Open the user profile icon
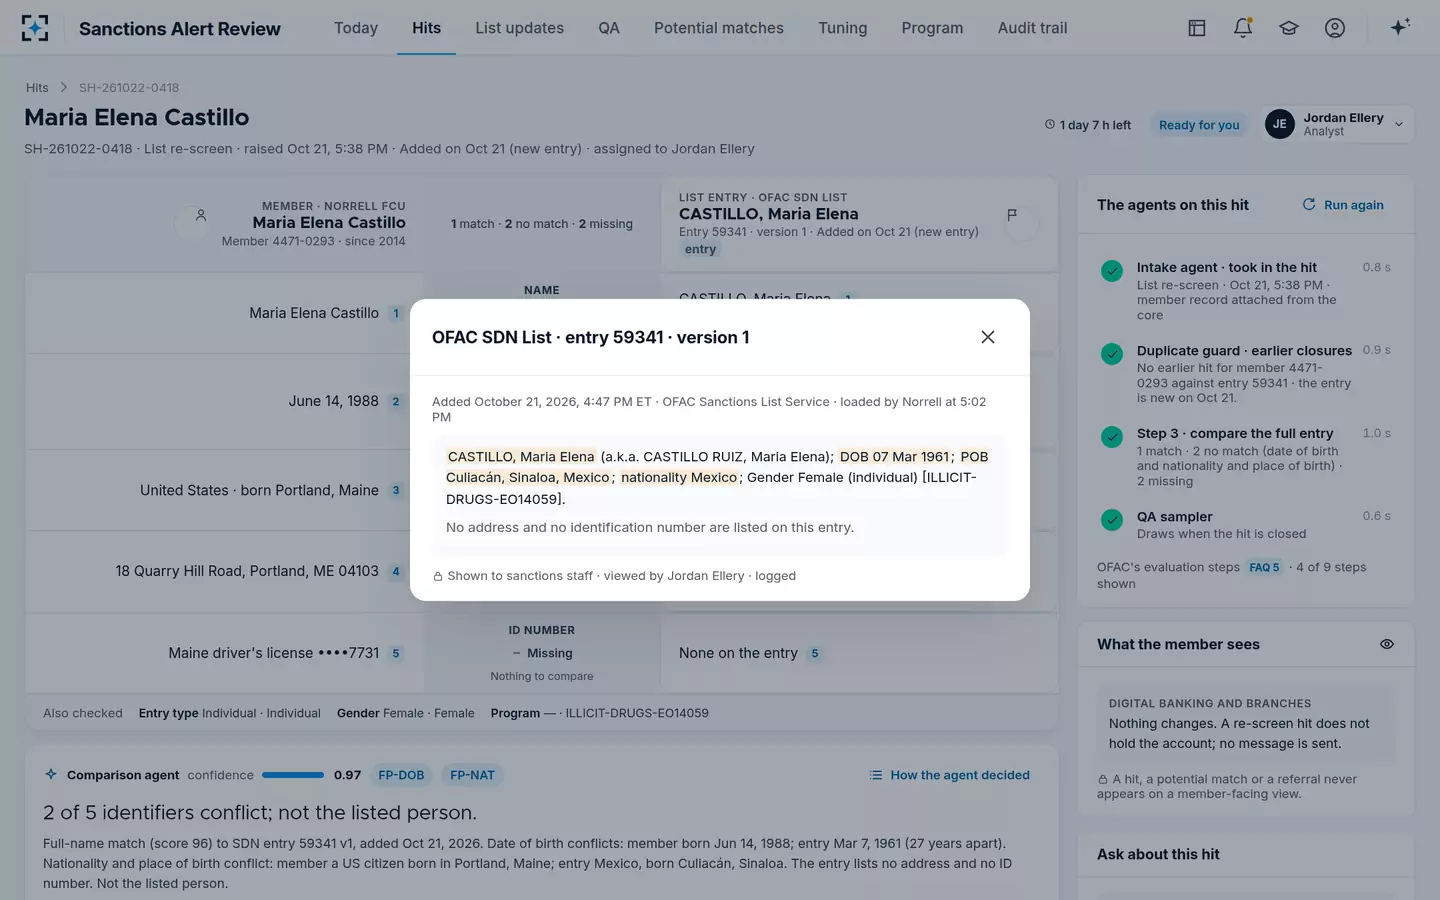The width and height of the screenshot is (1440, 900). tap(1335, 28)
